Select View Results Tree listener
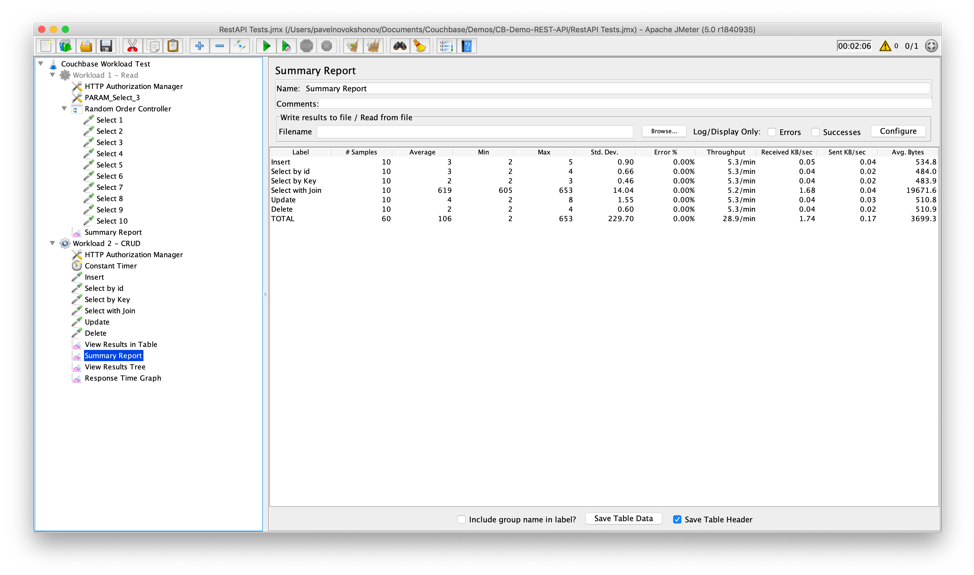 tap(115, 366)
